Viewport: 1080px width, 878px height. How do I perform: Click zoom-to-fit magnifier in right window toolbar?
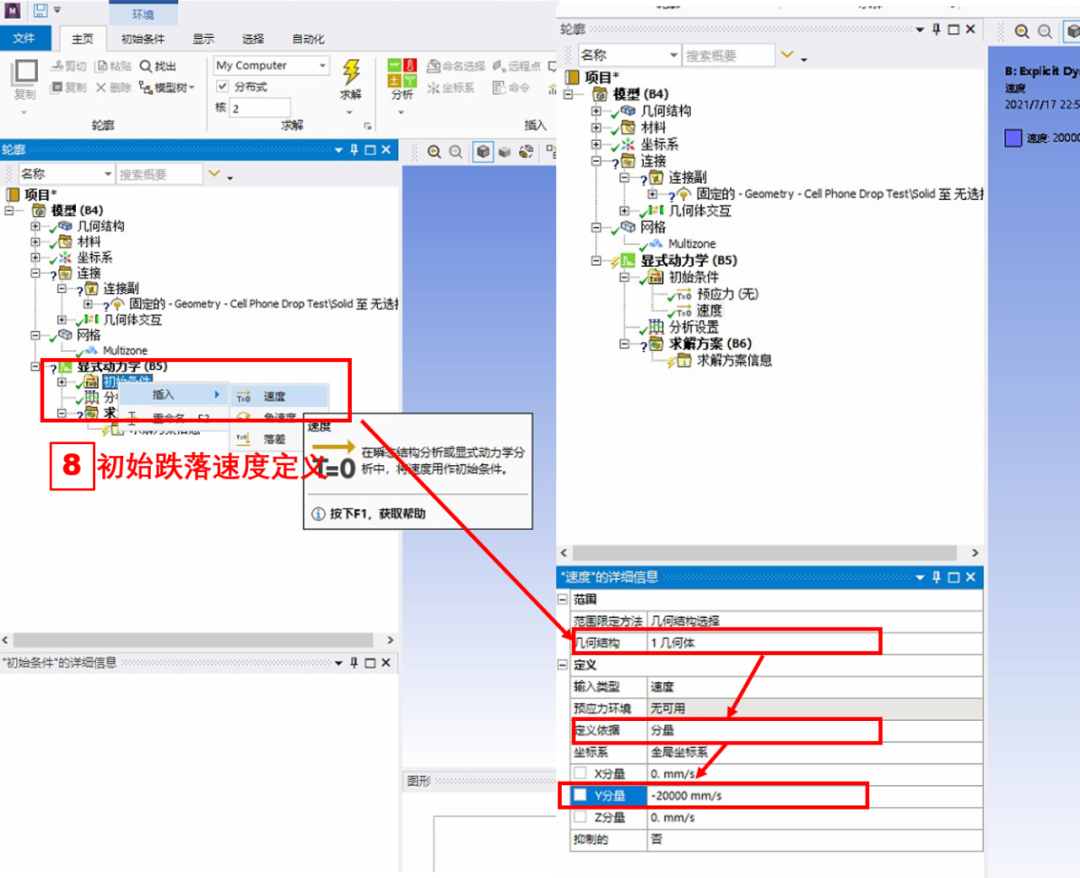(x=1022, y=31)
